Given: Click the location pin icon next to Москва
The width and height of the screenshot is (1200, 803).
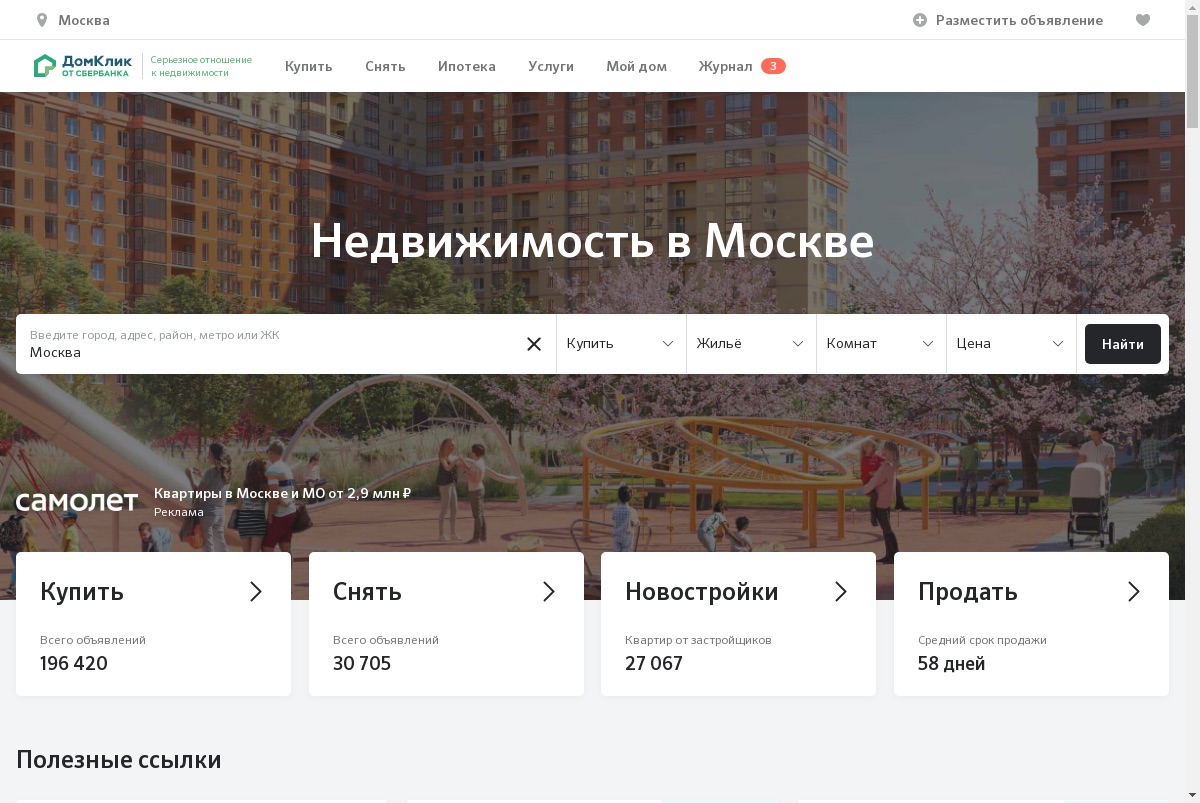Looking at the screenshot, I should pyautogui.click(x=42, y=20).
